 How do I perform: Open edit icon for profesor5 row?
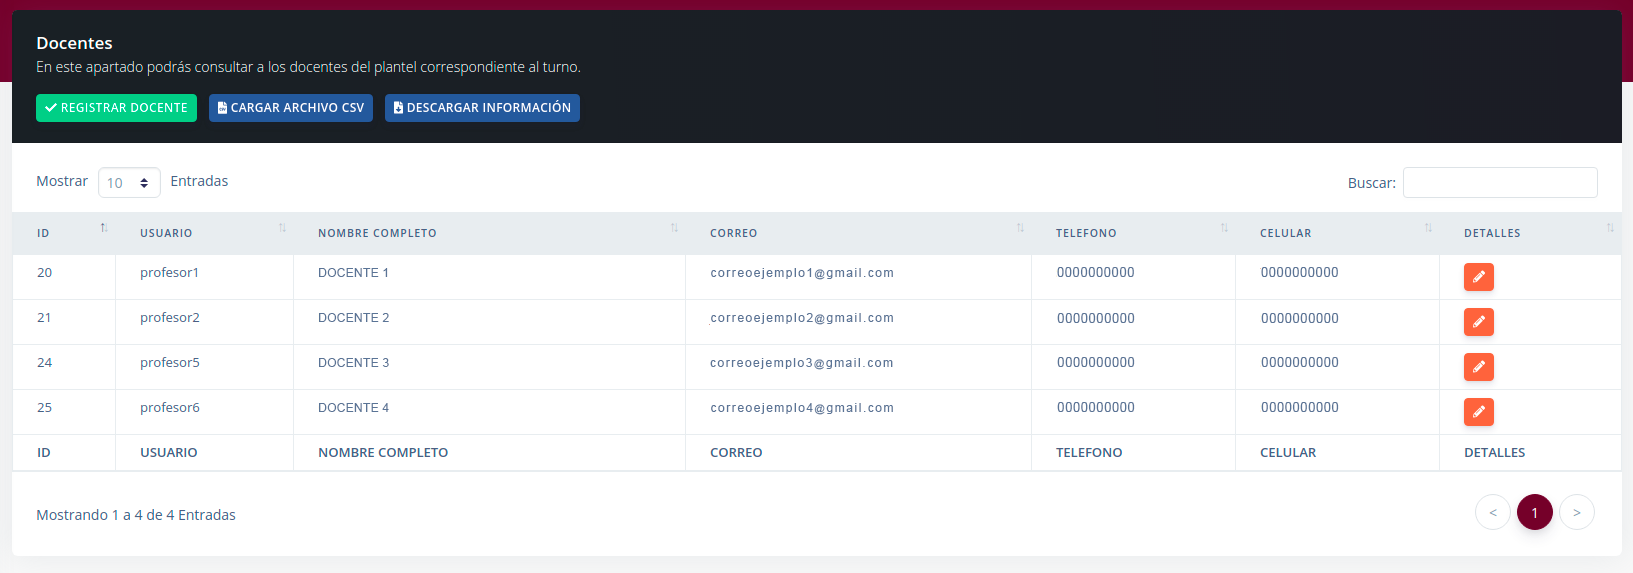pos(1478,367)
